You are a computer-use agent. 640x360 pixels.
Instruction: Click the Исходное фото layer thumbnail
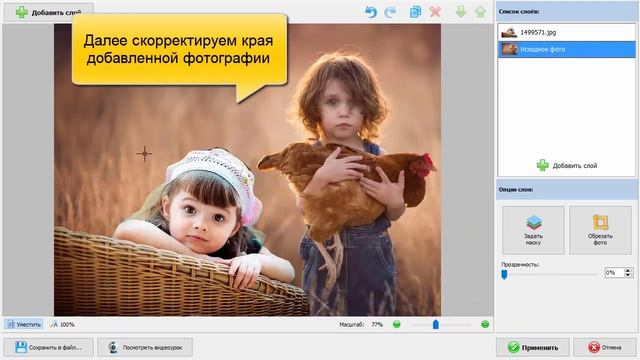[509, 49]
